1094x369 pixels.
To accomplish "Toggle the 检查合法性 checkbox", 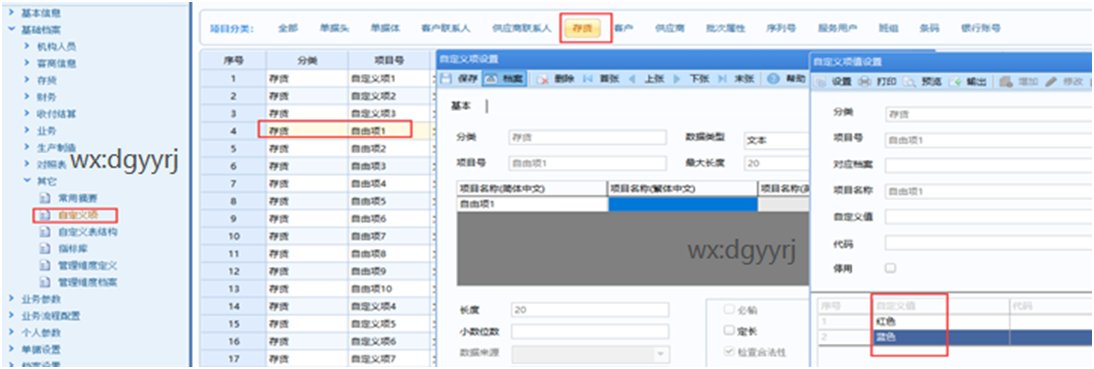I will point(729,352).
